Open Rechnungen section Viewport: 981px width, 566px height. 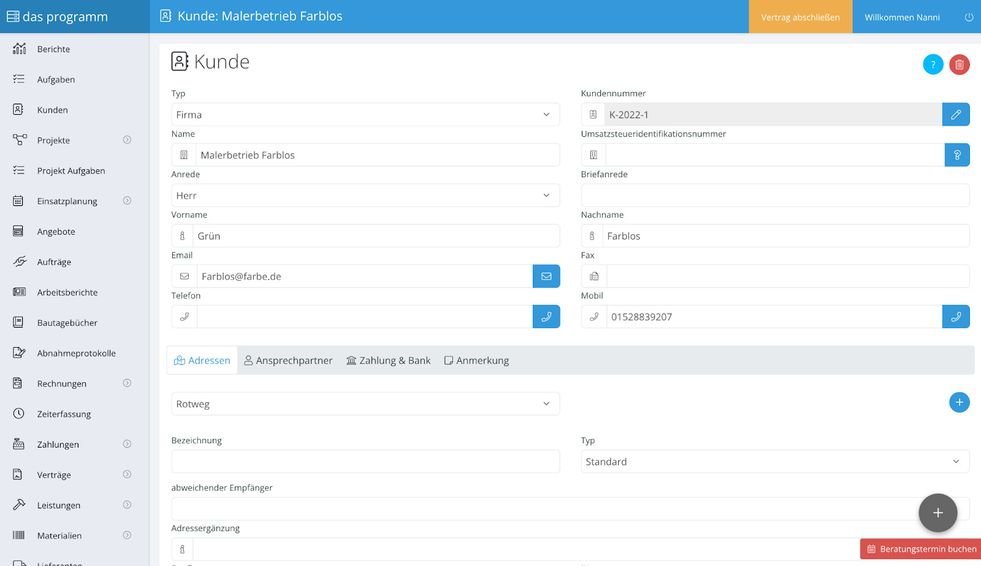click(x=61, y=383)
